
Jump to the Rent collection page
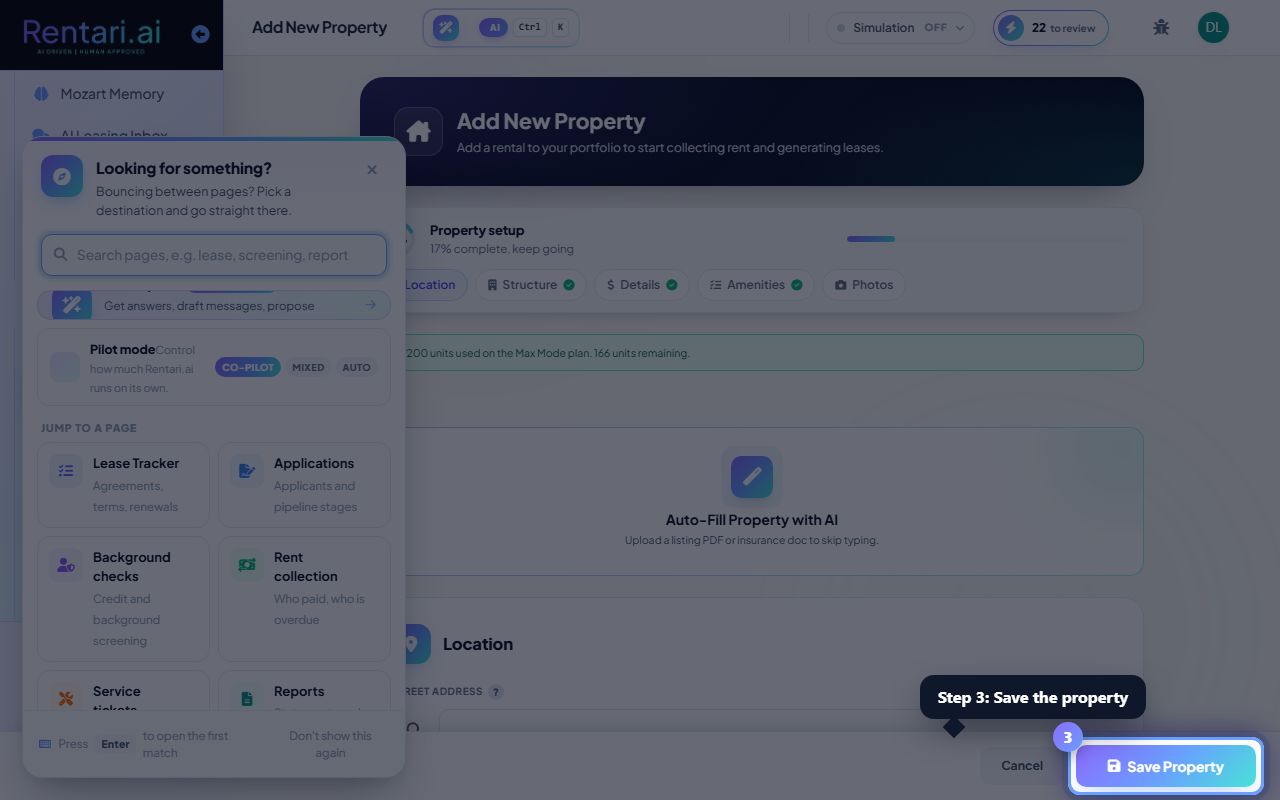point(304,598)
